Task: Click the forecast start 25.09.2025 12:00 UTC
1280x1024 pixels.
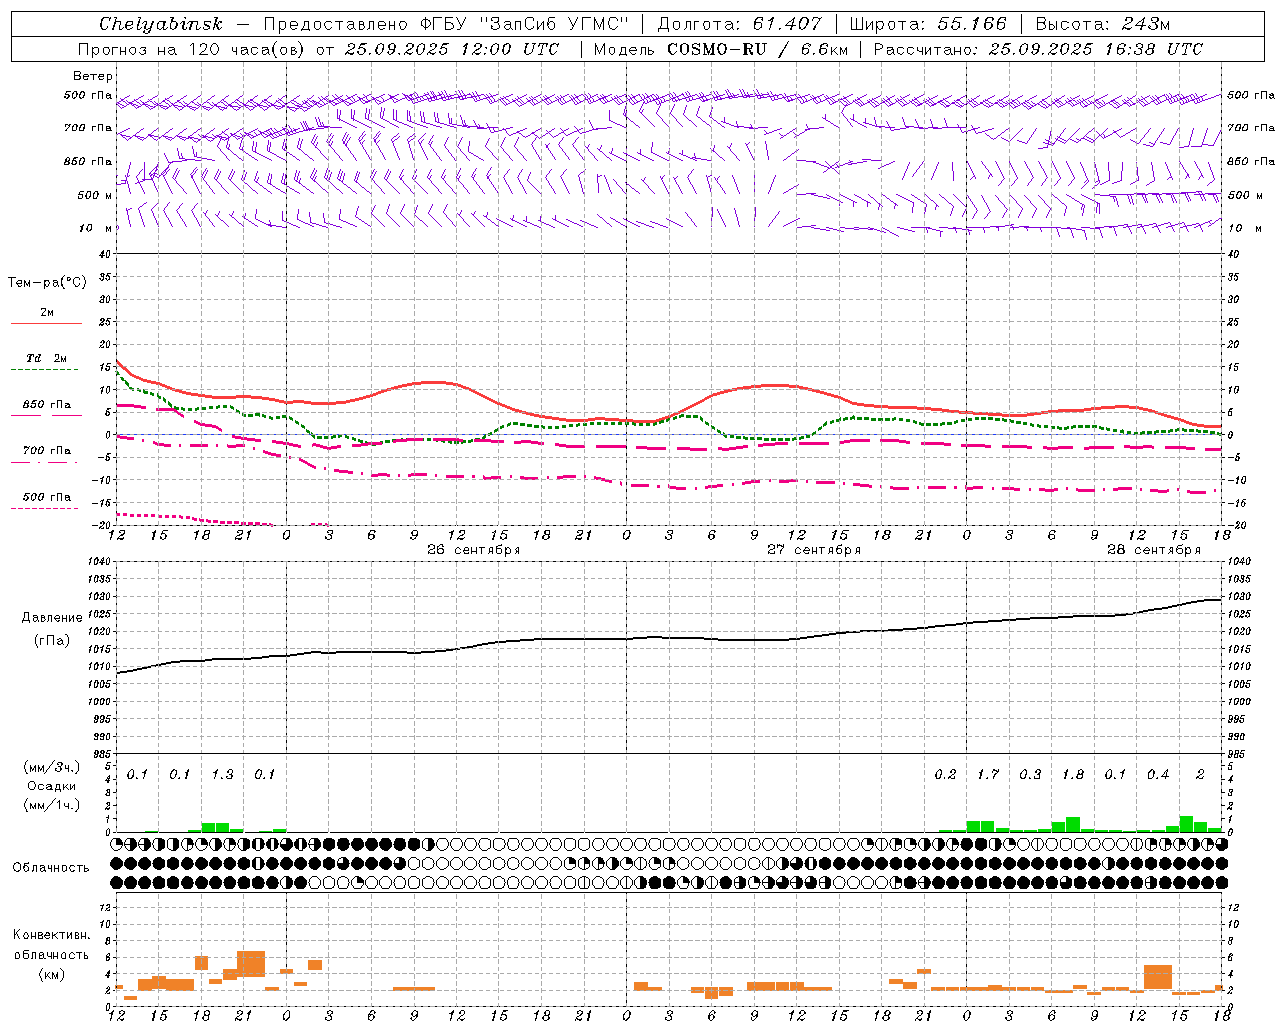Action: (451, 49)
